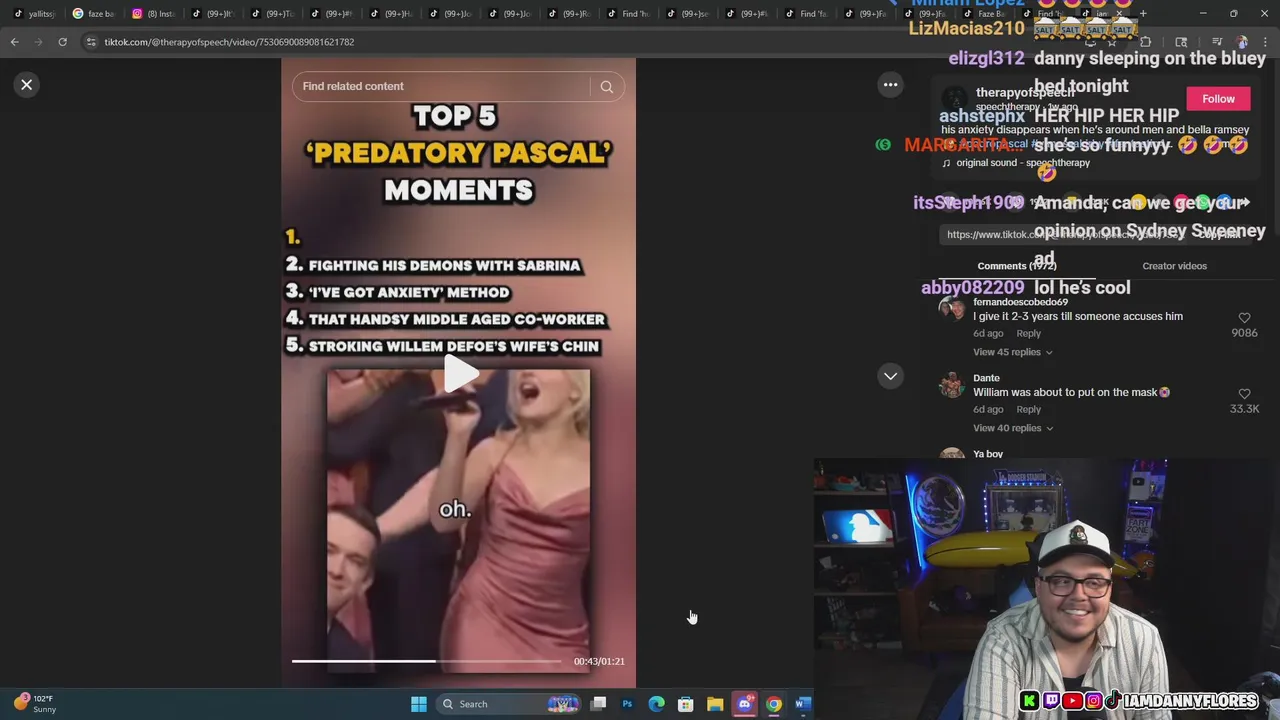Switch to the Comments tab
Image resolution: width=1280 pixels, height=720 pixels.
(1016, 266)
